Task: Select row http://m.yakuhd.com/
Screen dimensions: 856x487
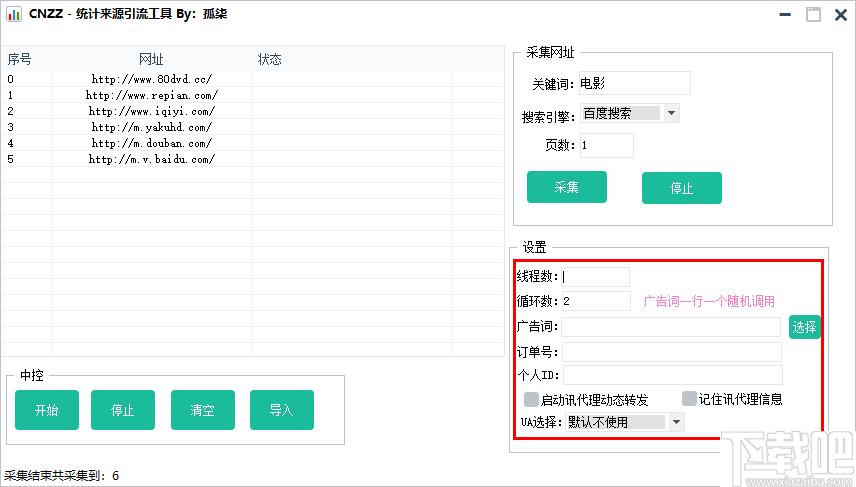Action: click(252, 127)
